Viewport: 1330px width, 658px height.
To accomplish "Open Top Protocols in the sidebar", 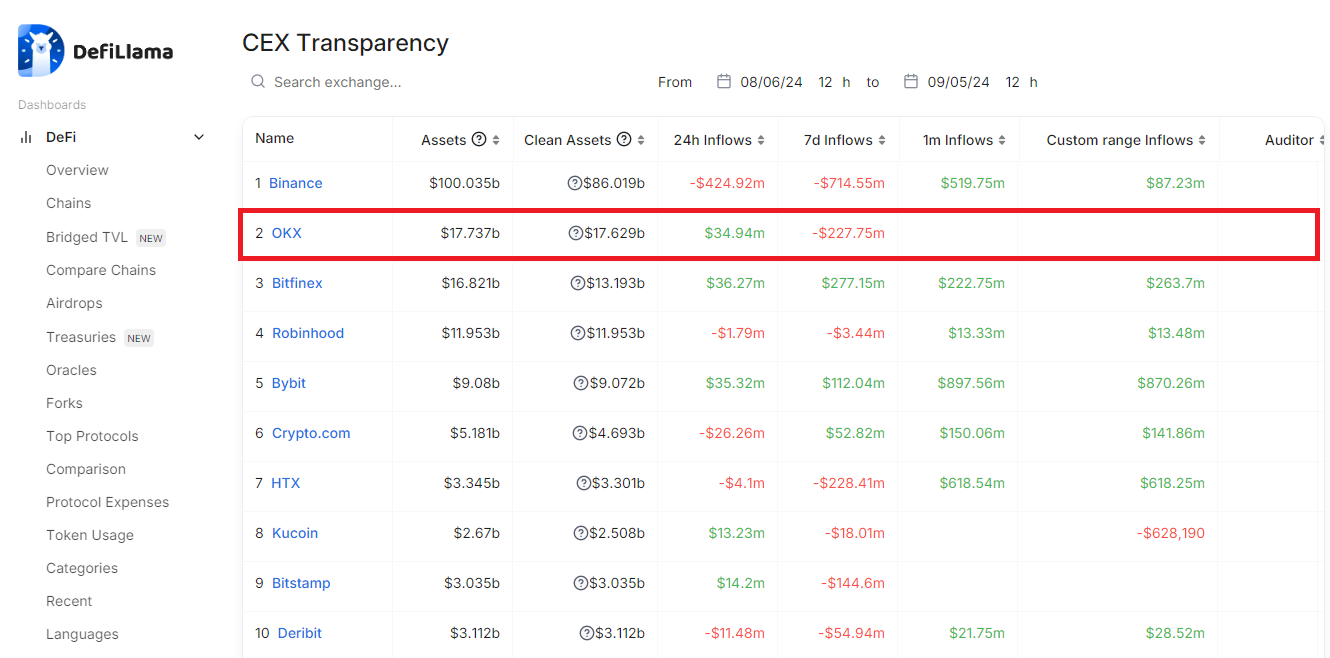I will [92, 436].
